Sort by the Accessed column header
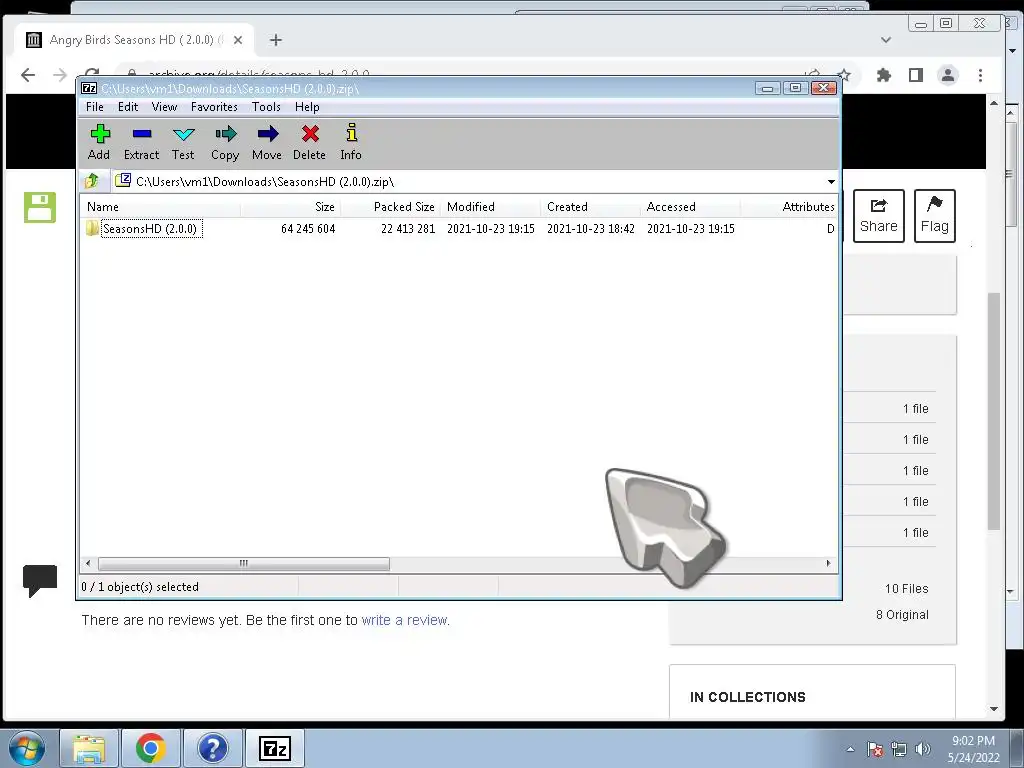1024x768 pixels. 690,207
